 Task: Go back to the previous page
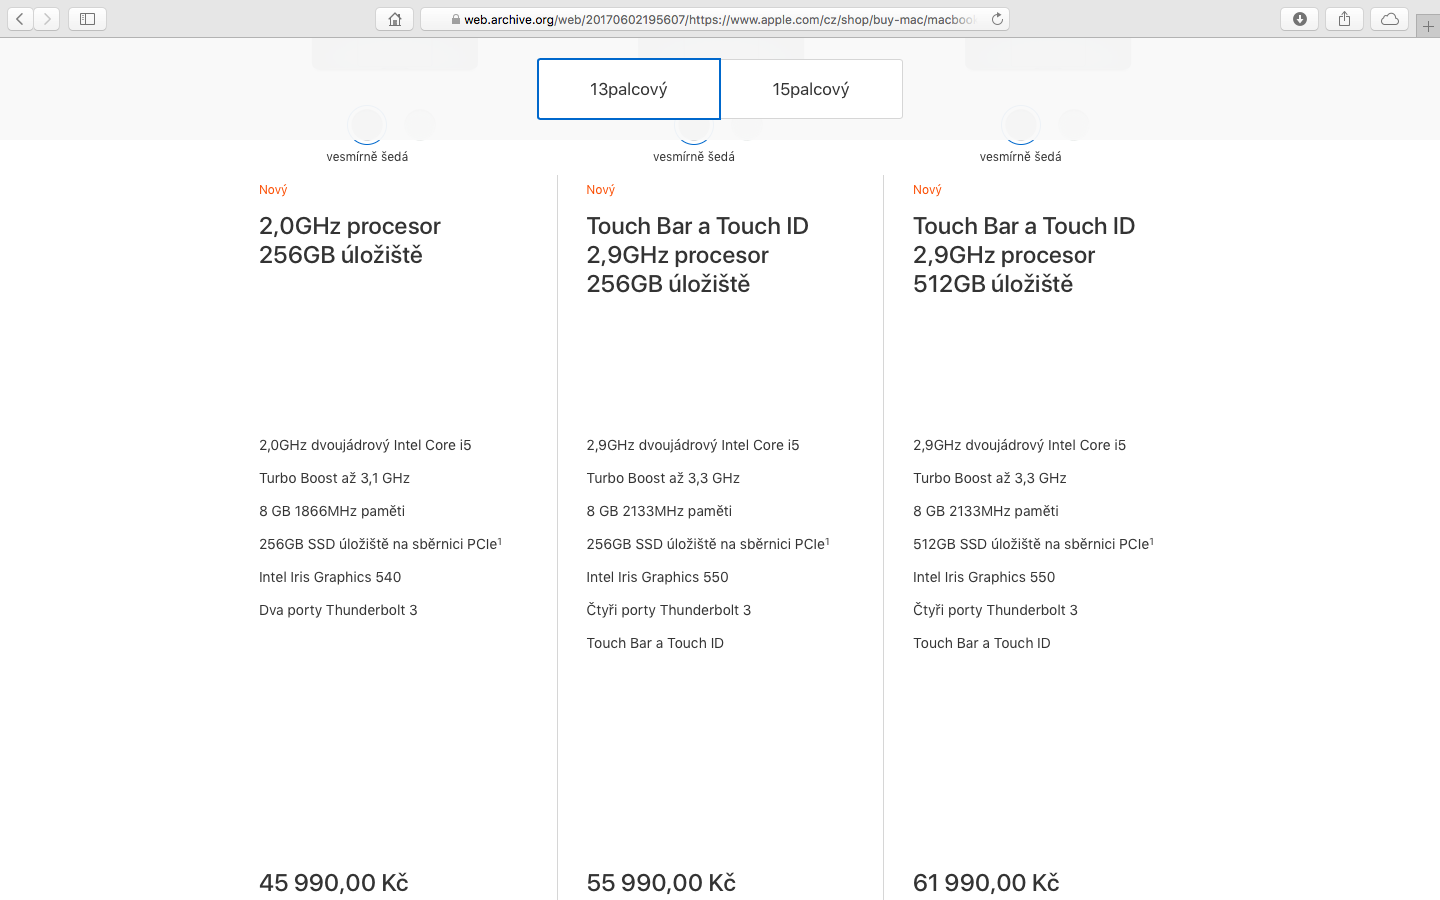20,19
